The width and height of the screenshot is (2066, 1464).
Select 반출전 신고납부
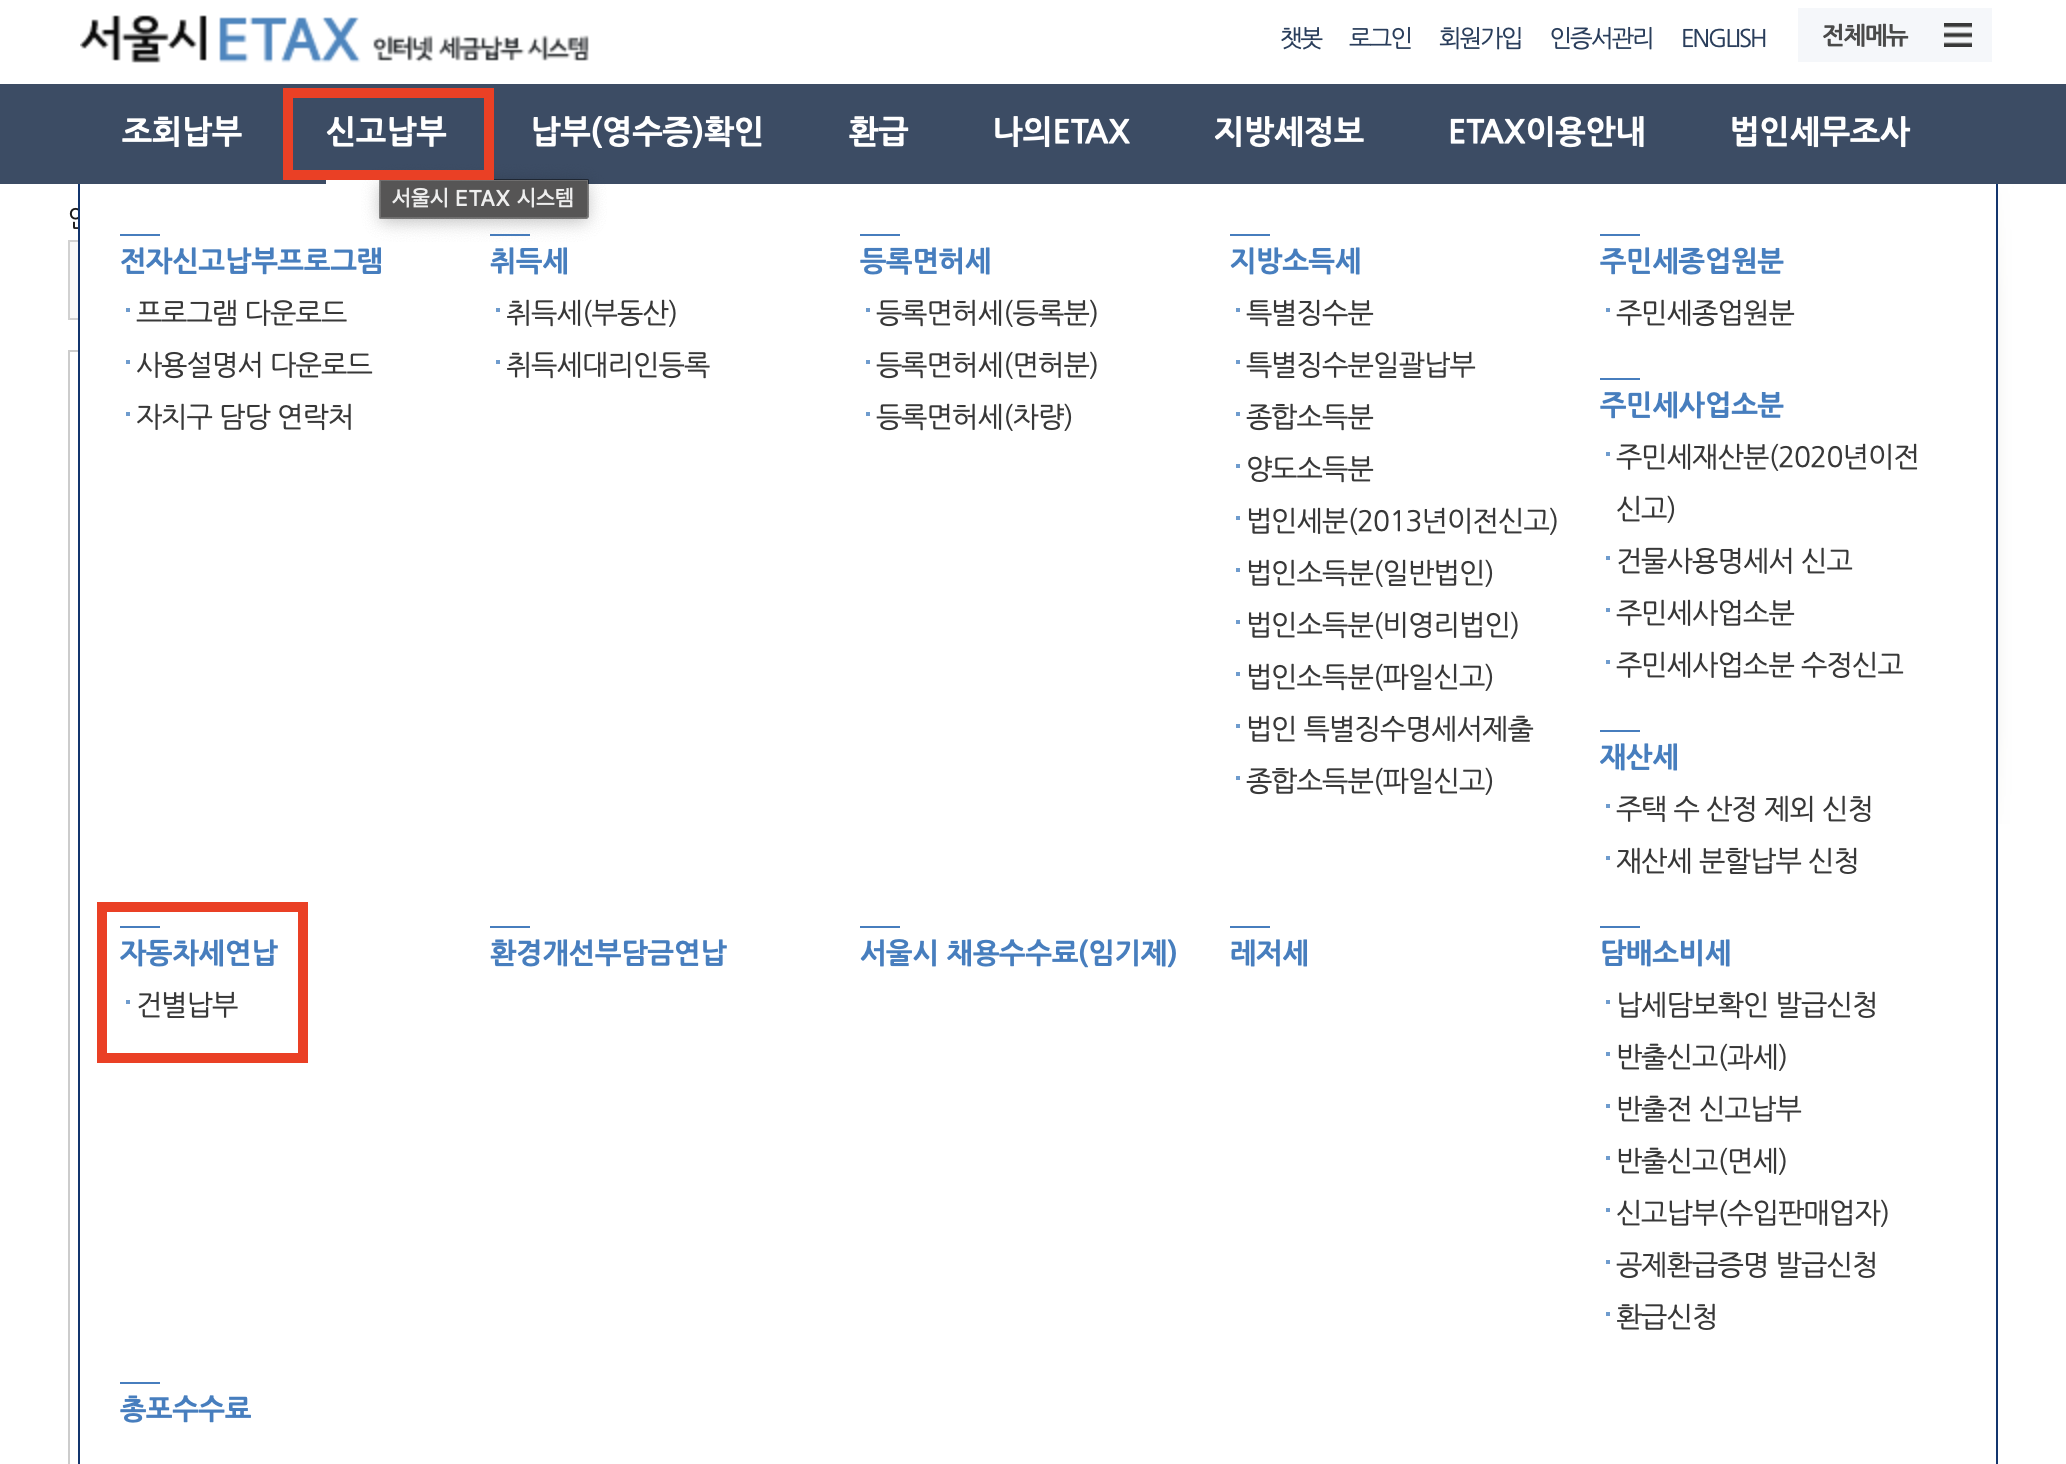coord(1709,1108)
